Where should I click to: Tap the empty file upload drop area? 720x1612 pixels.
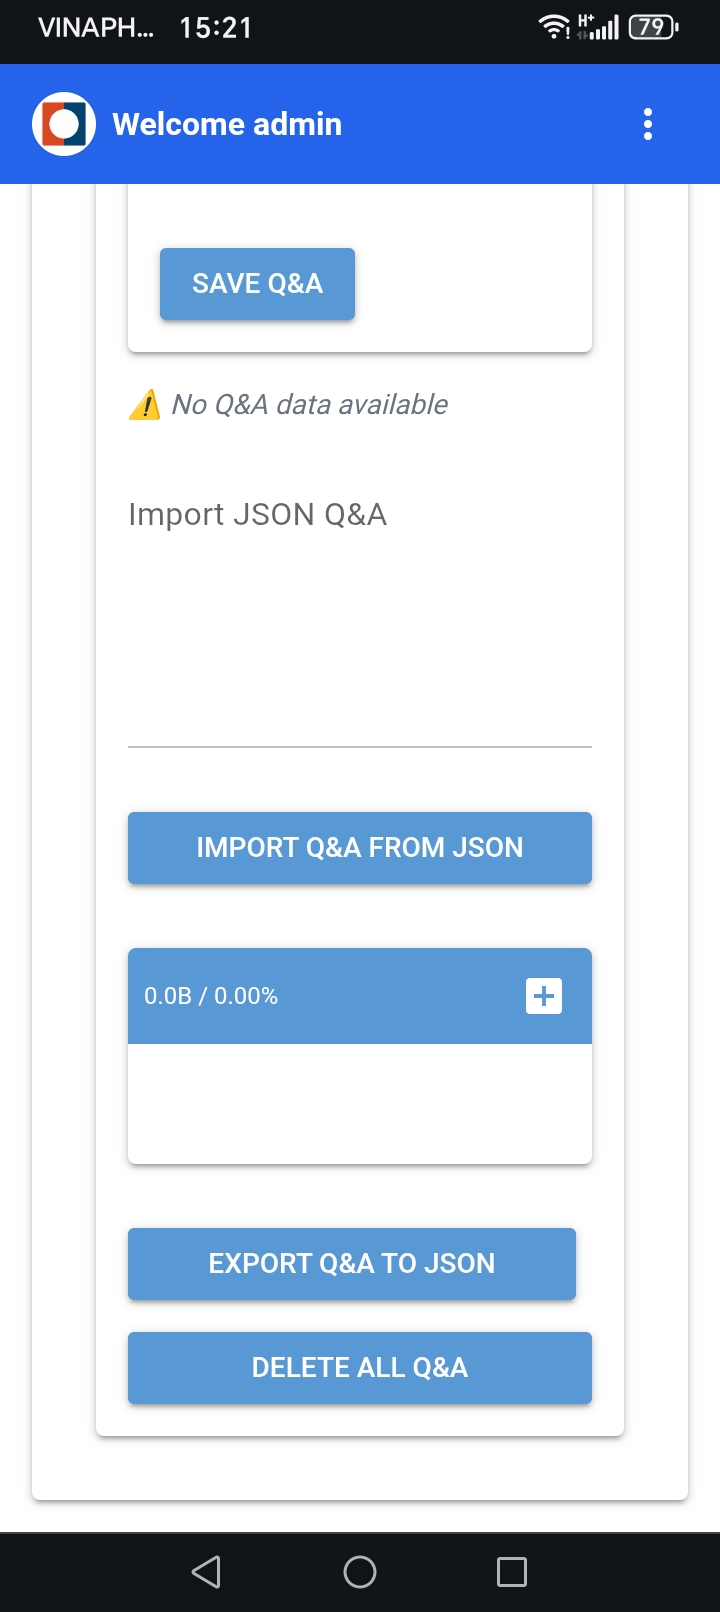pos(360,1104)
